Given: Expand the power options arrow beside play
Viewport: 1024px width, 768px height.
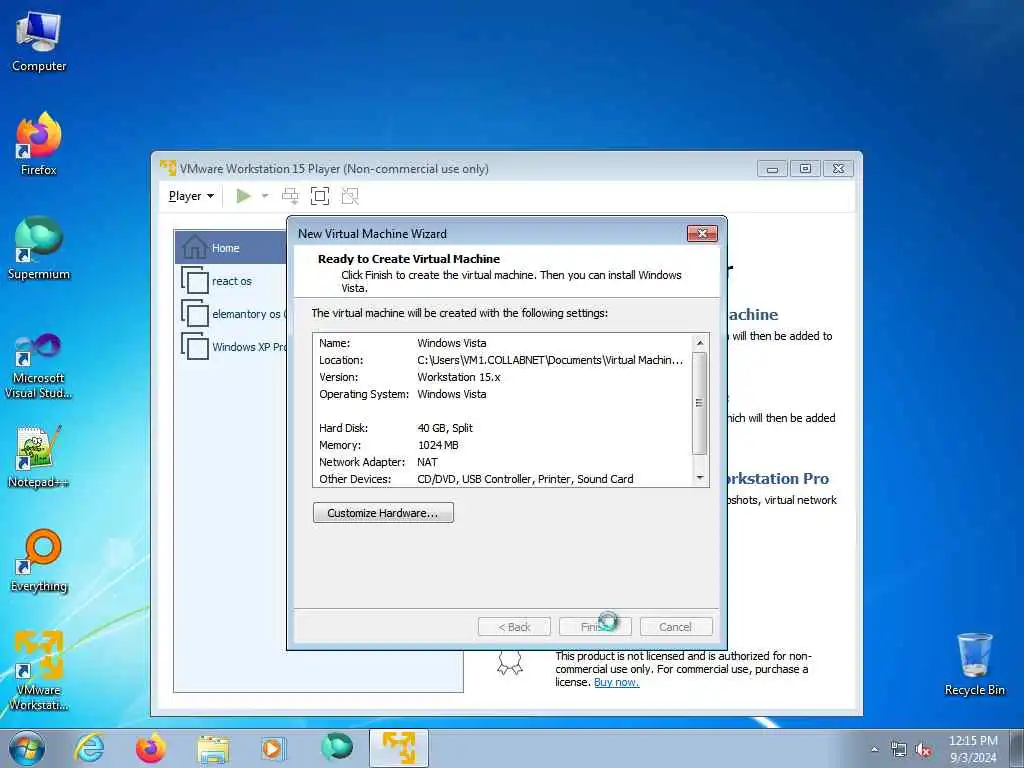Looking at the screenshot, I should tap(265, 196).
